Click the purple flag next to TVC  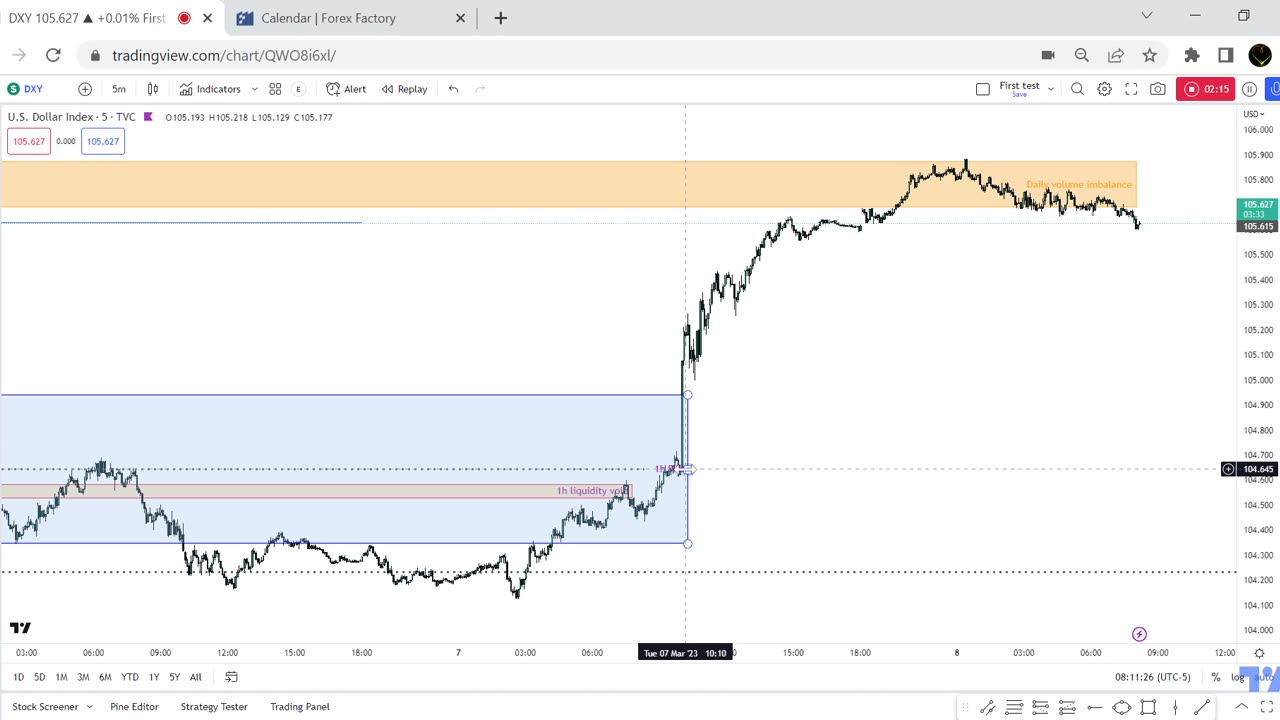[x=148, y=117]
